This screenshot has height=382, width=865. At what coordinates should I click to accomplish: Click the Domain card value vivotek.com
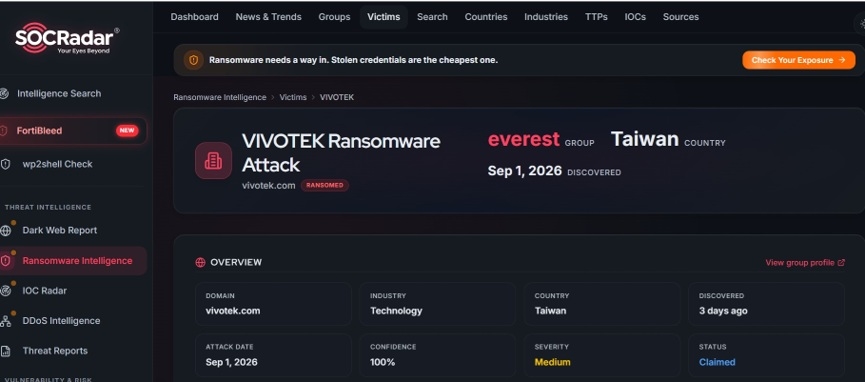point(233,311)
